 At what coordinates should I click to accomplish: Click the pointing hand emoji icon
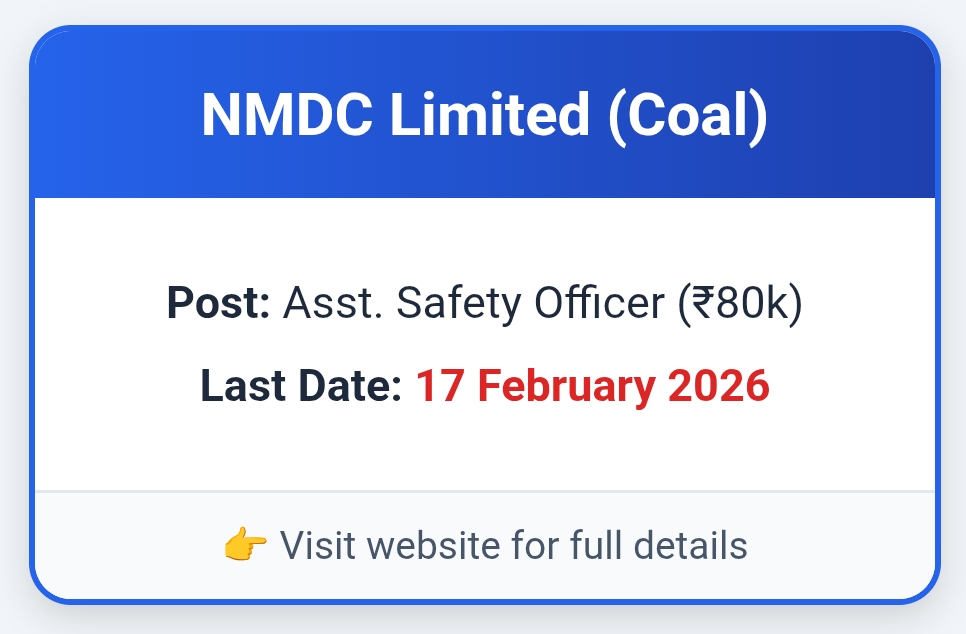click(x=245, y=546)
